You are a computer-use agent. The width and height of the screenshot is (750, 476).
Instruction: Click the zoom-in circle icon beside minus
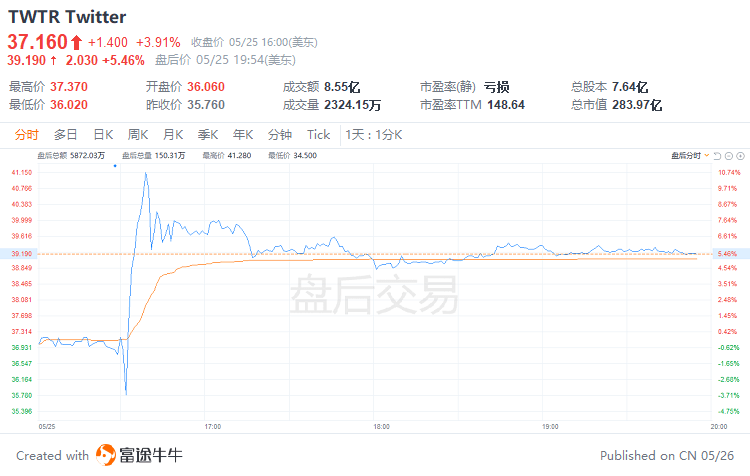tap(740, 156)
